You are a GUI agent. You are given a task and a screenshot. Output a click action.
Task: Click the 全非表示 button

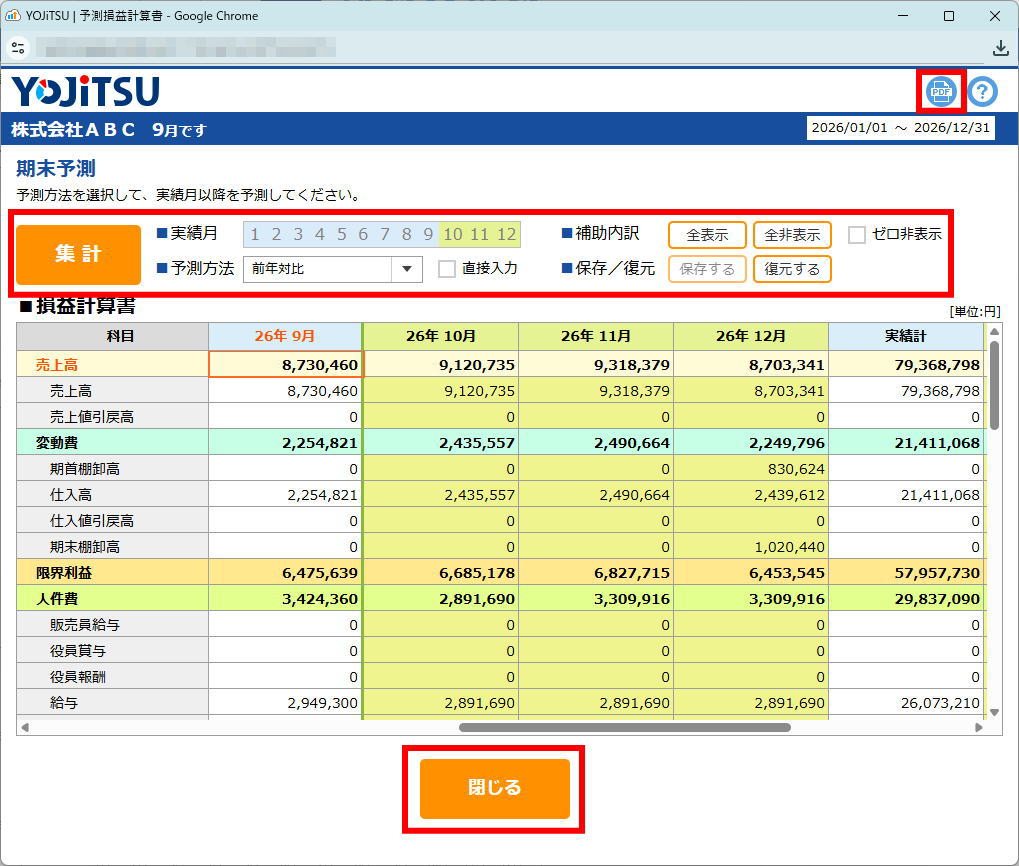[x=792, y=235]
